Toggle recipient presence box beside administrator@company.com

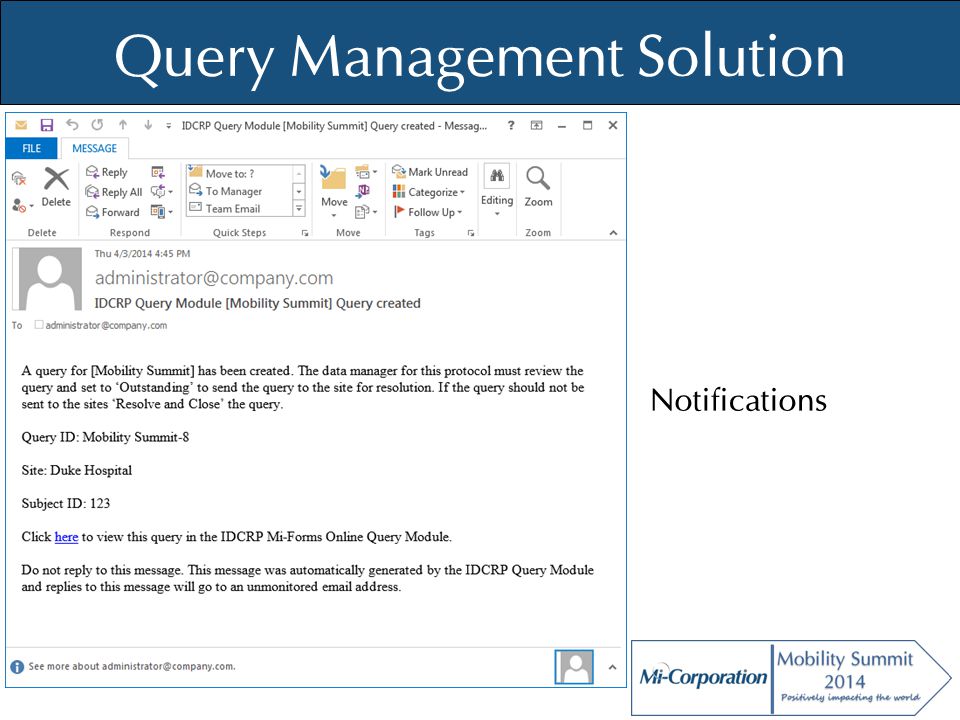coord(39,324)
